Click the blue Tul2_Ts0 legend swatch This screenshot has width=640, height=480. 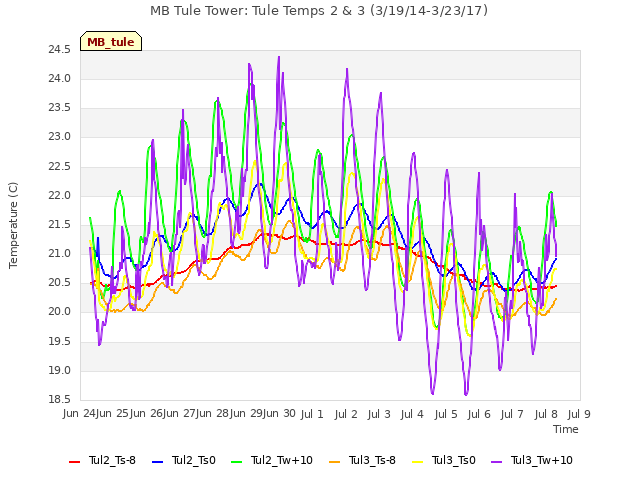pos(158,462)
